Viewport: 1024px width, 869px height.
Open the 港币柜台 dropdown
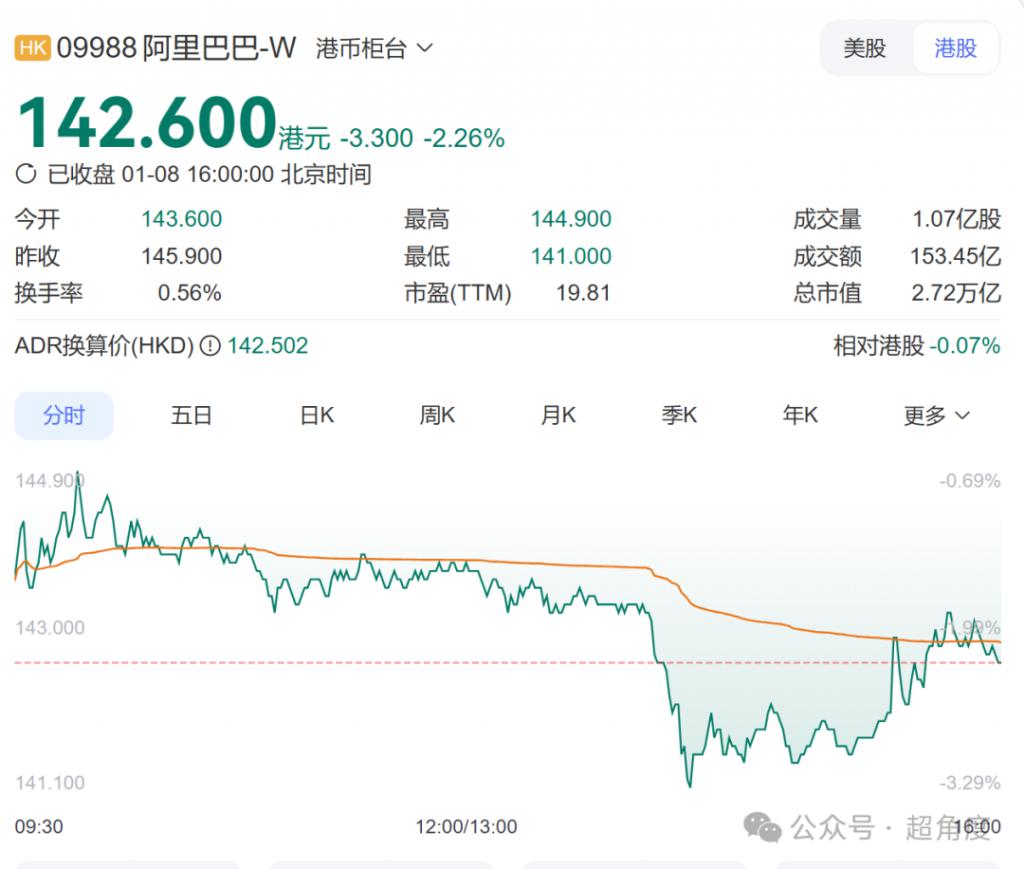[374, 48]
